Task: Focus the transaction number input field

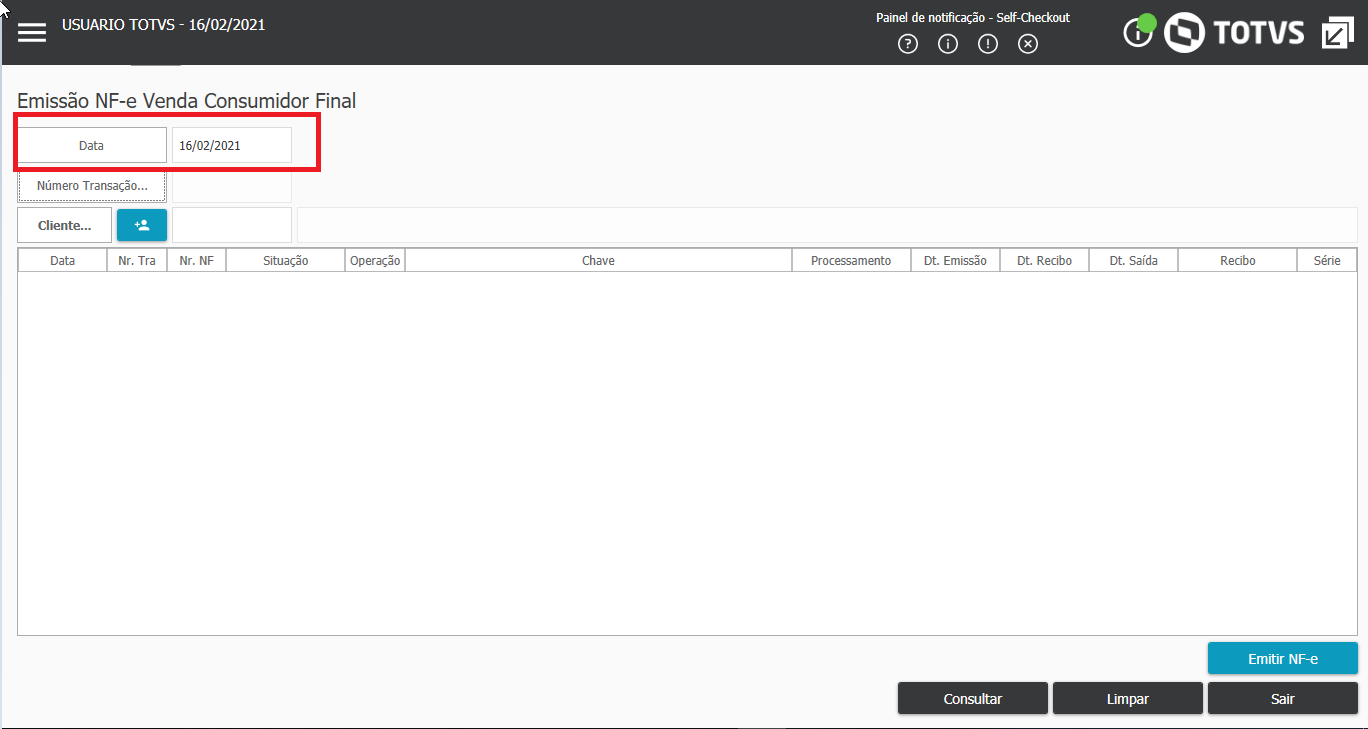Action: point(232,186)
